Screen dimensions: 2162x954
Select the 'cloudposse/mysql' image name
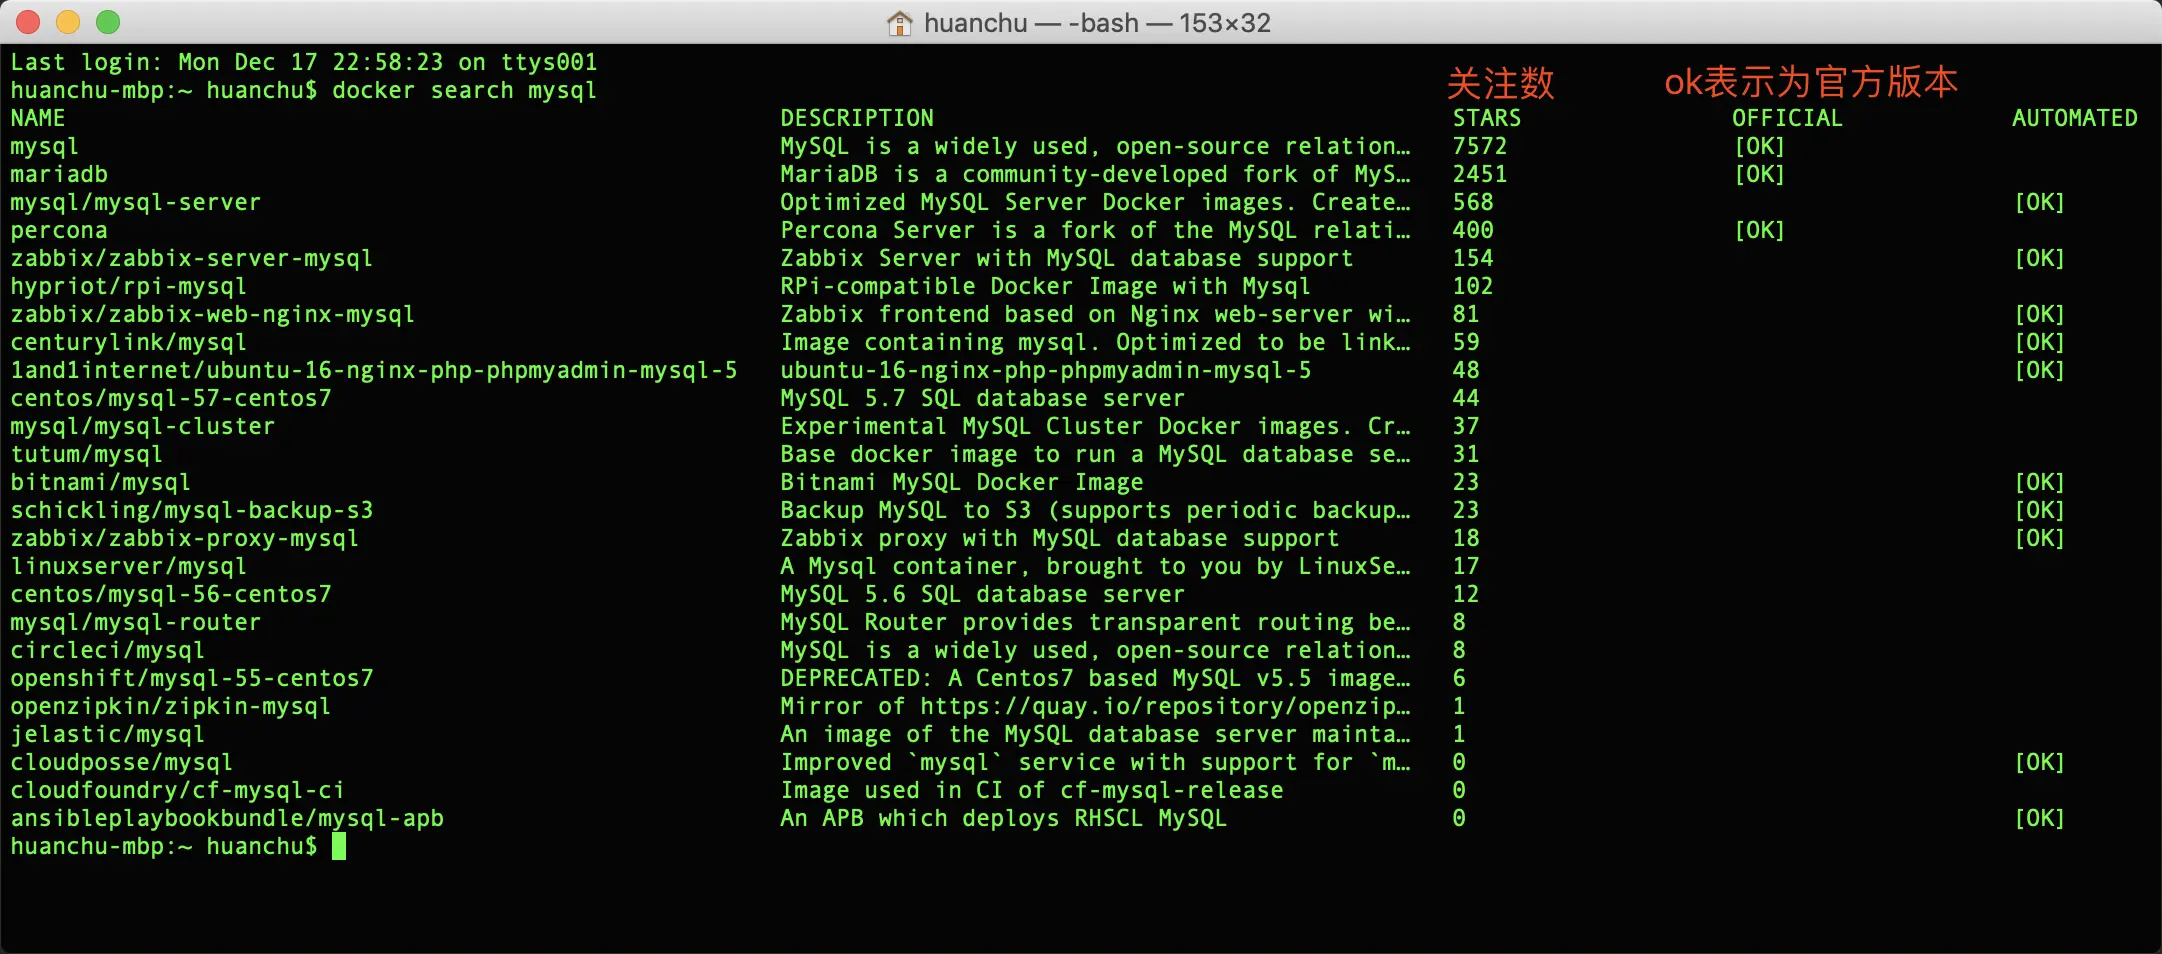click(122, 762)
